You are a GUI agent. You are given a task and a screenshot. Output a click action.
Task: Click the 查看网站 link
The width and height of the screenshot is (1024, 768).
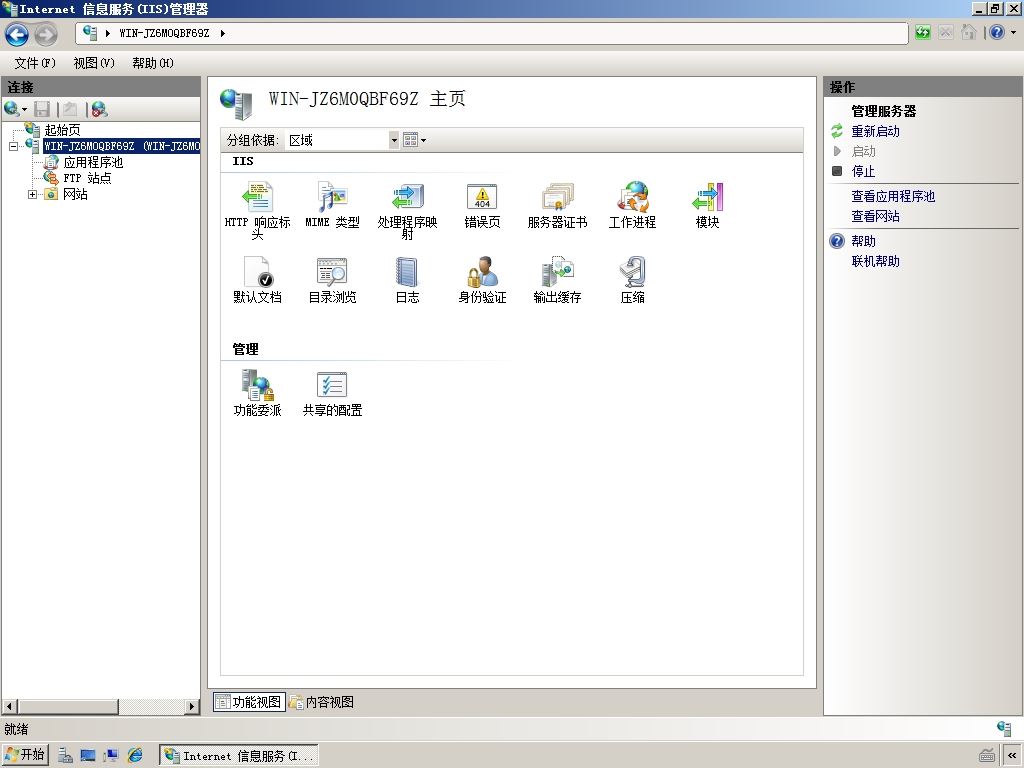(x=876, y=216)
